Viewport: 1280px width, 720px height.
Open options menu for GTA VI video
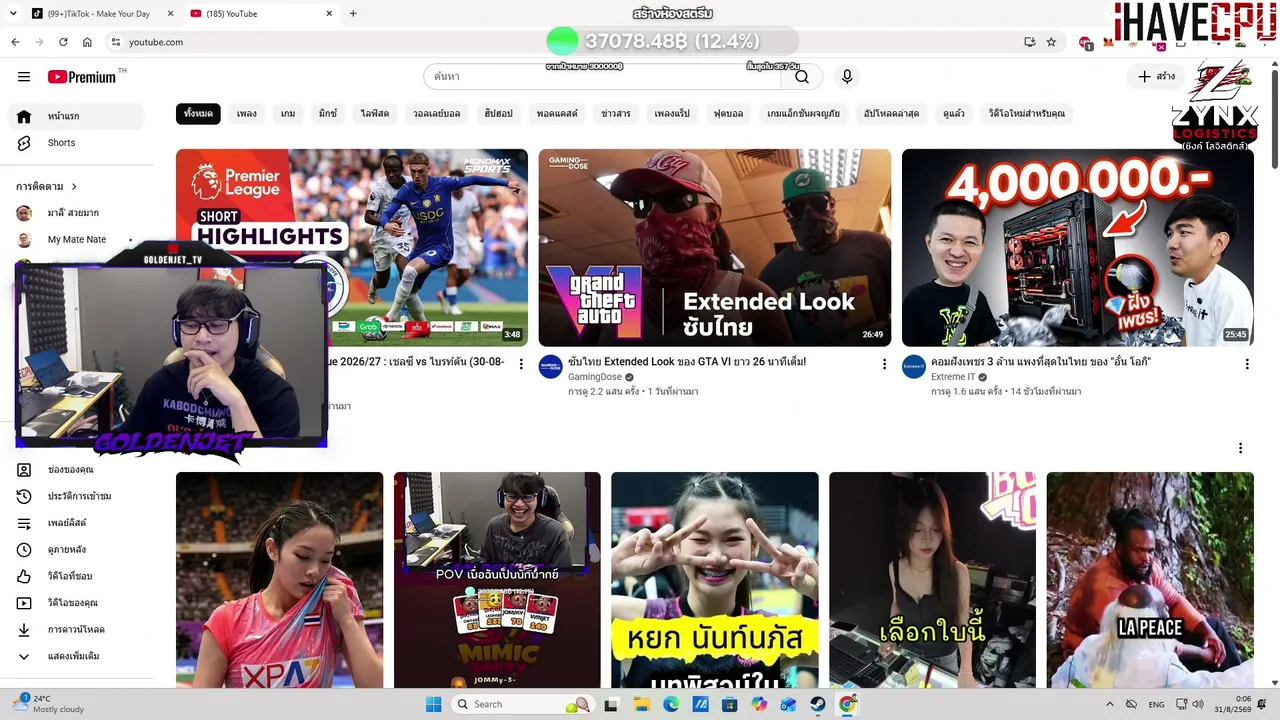click(x=884, y=364)
